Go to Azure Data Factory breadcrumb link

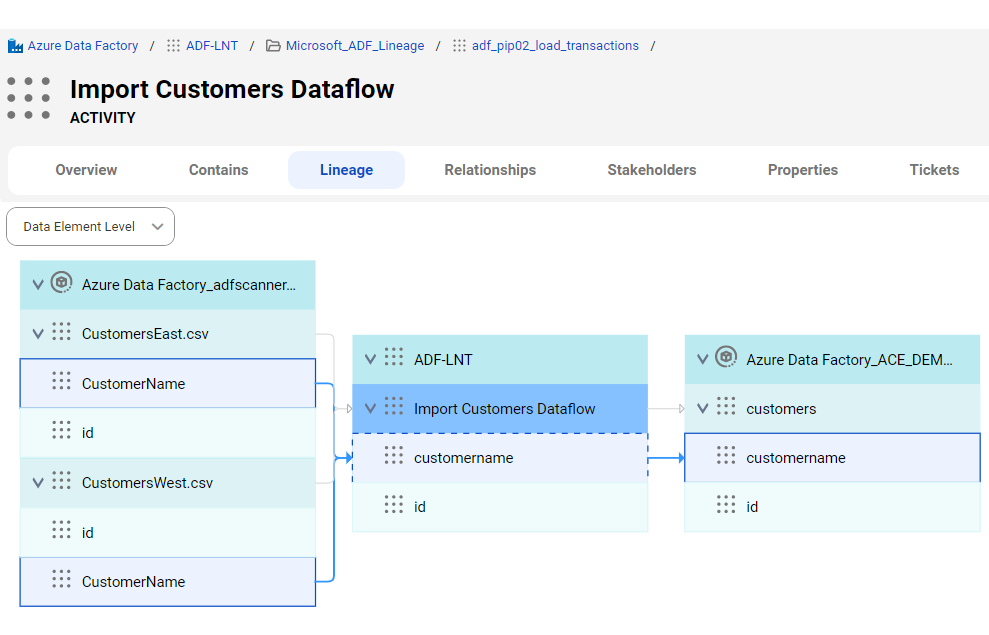tap(83, 45)
